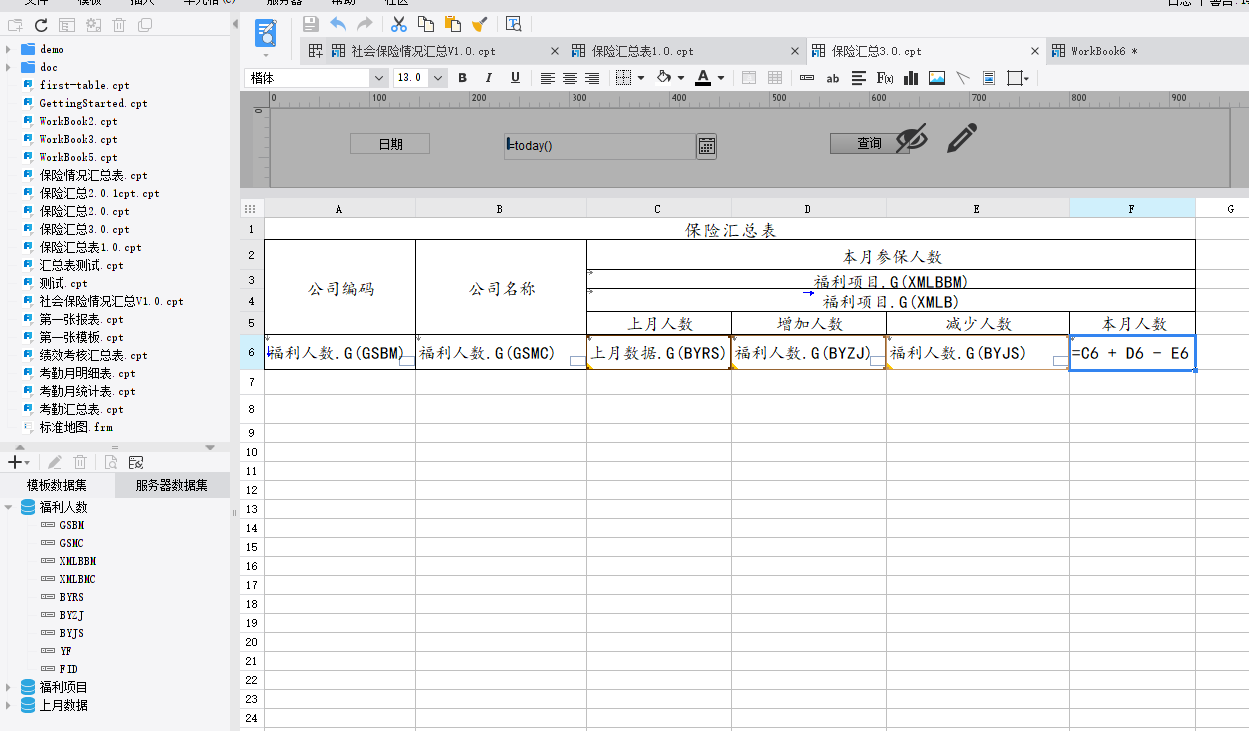Open 考勤月明细表.cpt in file tree
The height and width of the screenshot is (731, 1249).
click(x=87, y=373)
